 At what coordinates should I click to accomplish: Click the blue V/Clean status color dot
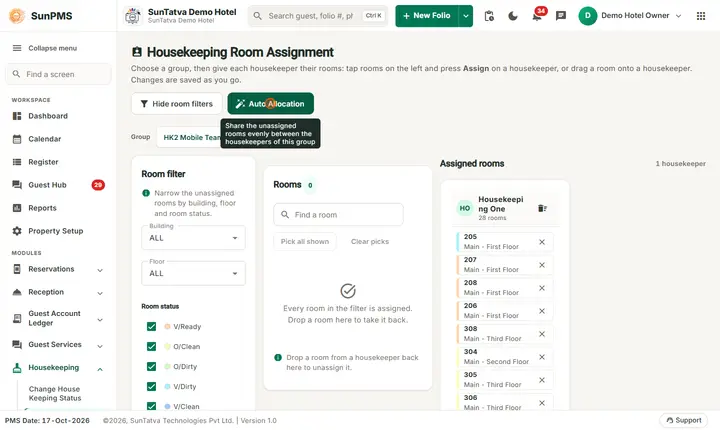[167, 407]
